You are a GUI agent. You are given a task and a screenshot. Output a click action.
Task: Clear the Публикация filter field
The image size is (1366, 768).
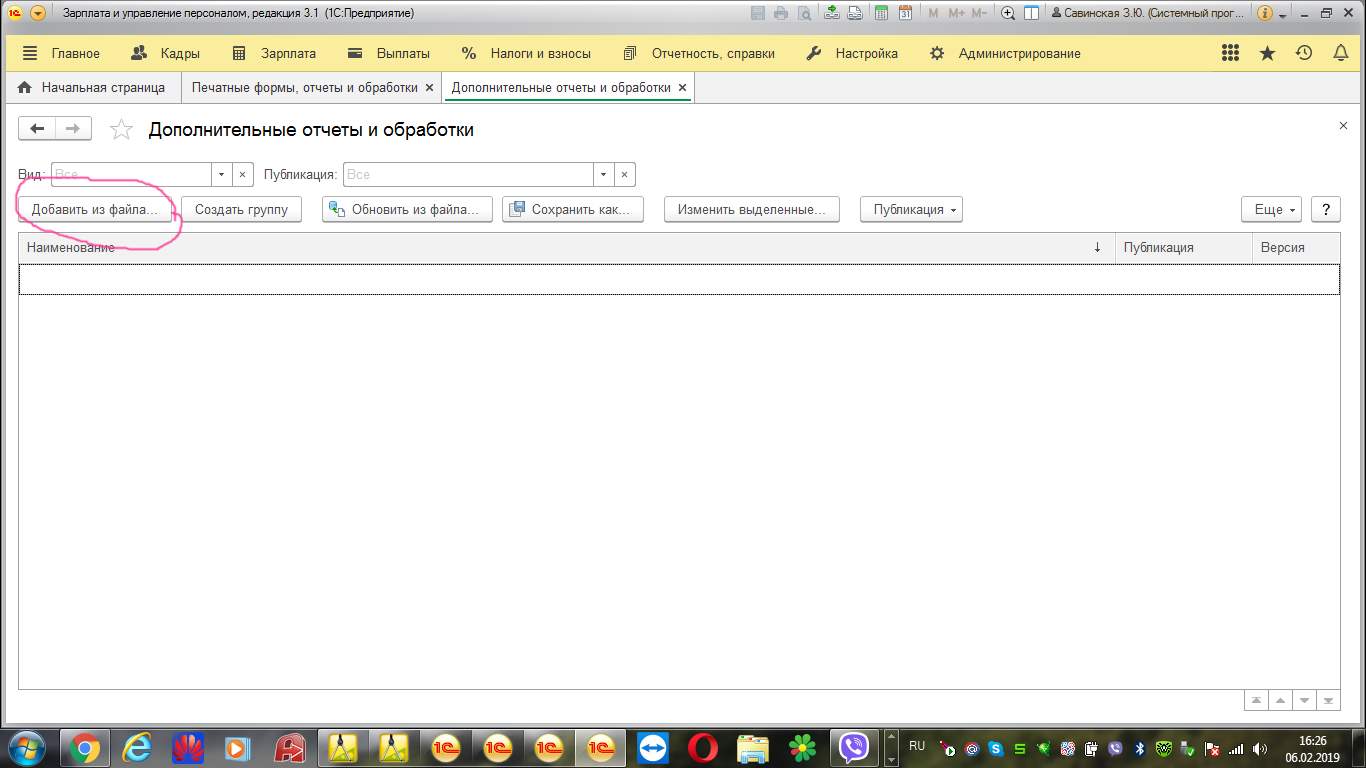point(624,174)
